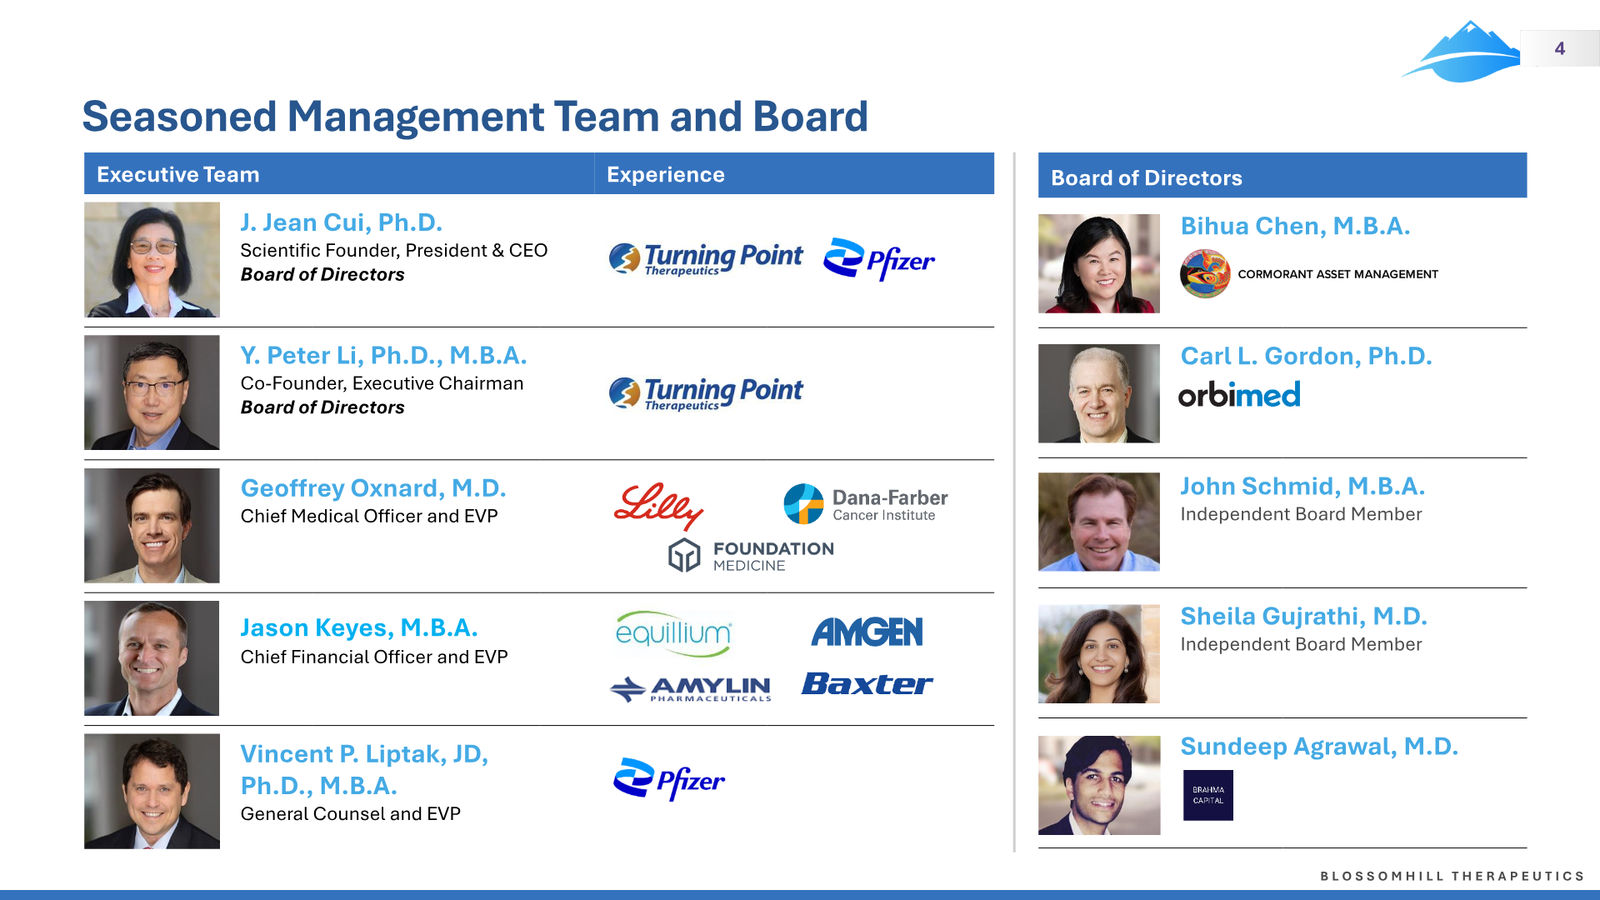Select Sheila Gujrathi's portrait

pyautogui.click(x=1099, y=654)
